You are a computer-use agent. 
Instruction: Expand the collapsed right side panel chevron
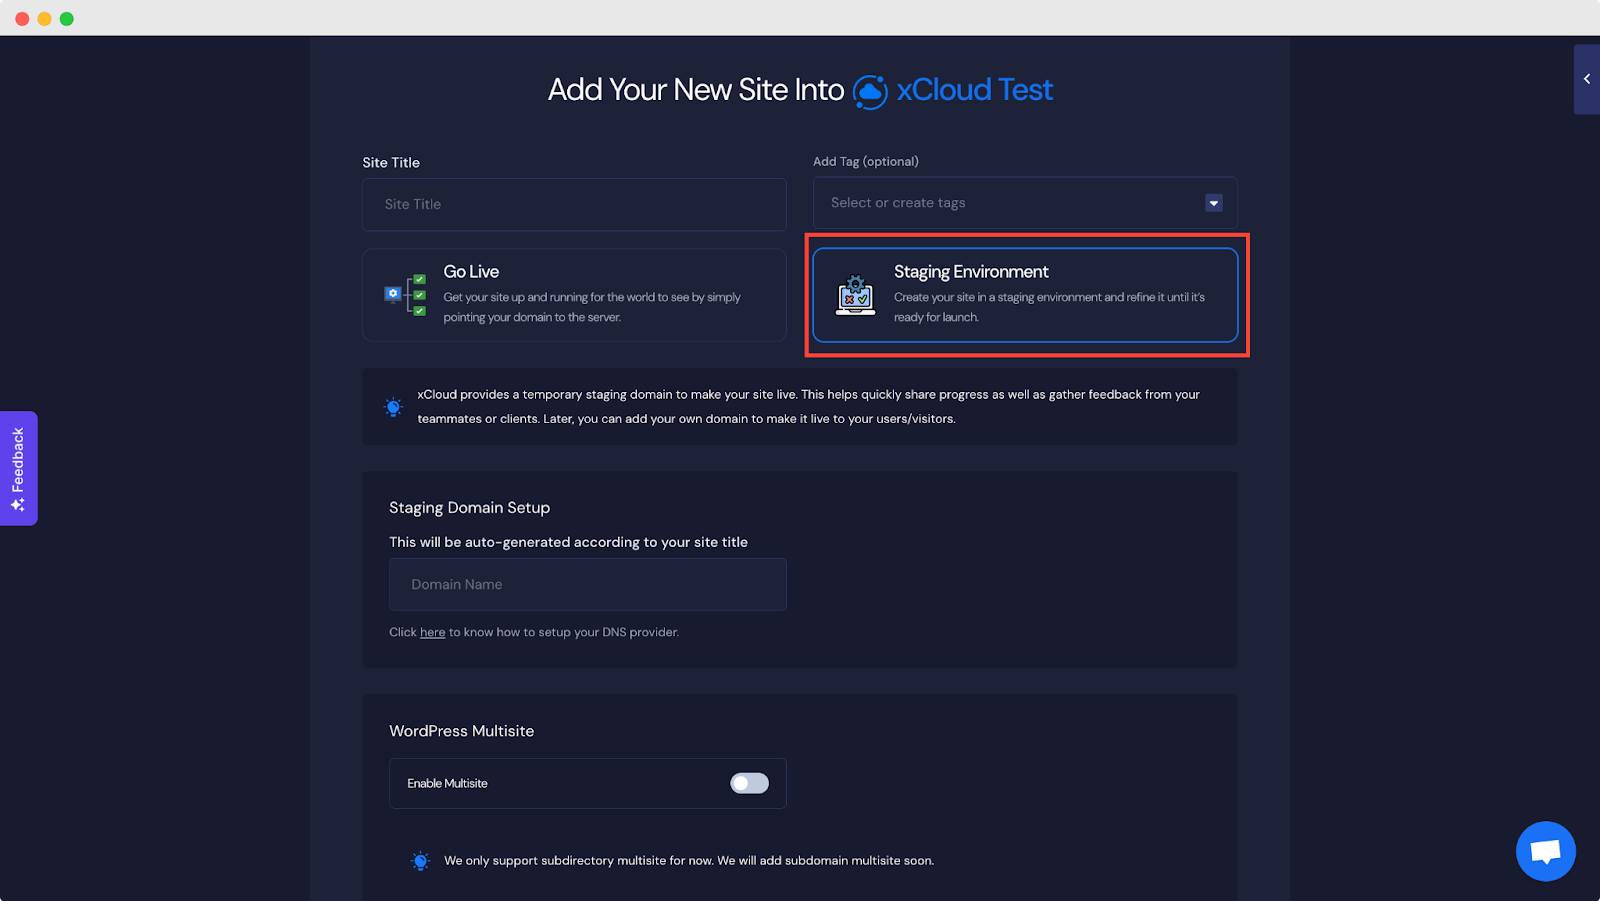point(1586,79)
